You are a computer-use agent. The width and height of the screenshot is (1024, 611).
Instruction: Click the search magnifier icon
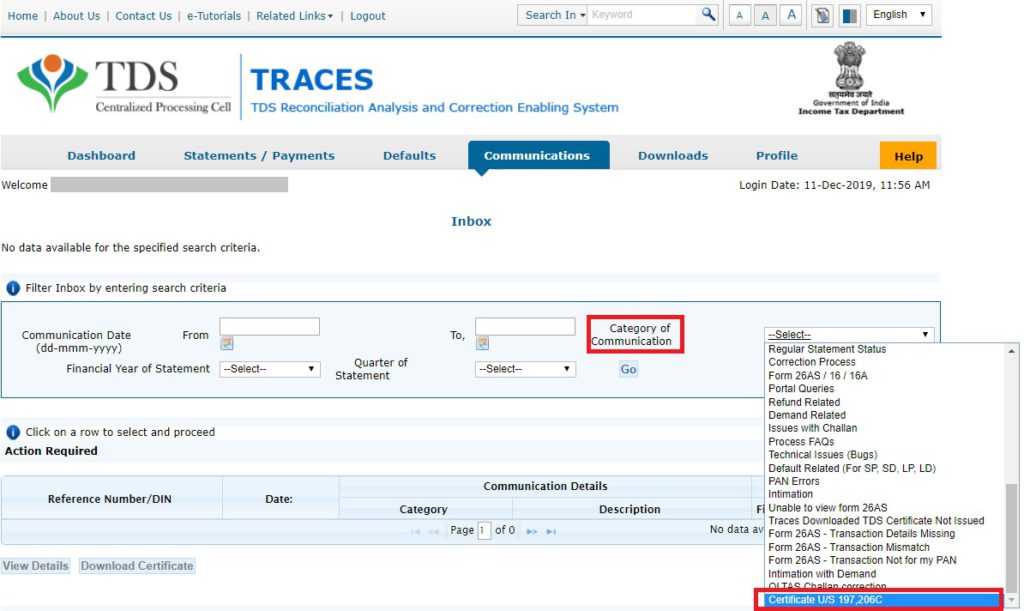708,15
